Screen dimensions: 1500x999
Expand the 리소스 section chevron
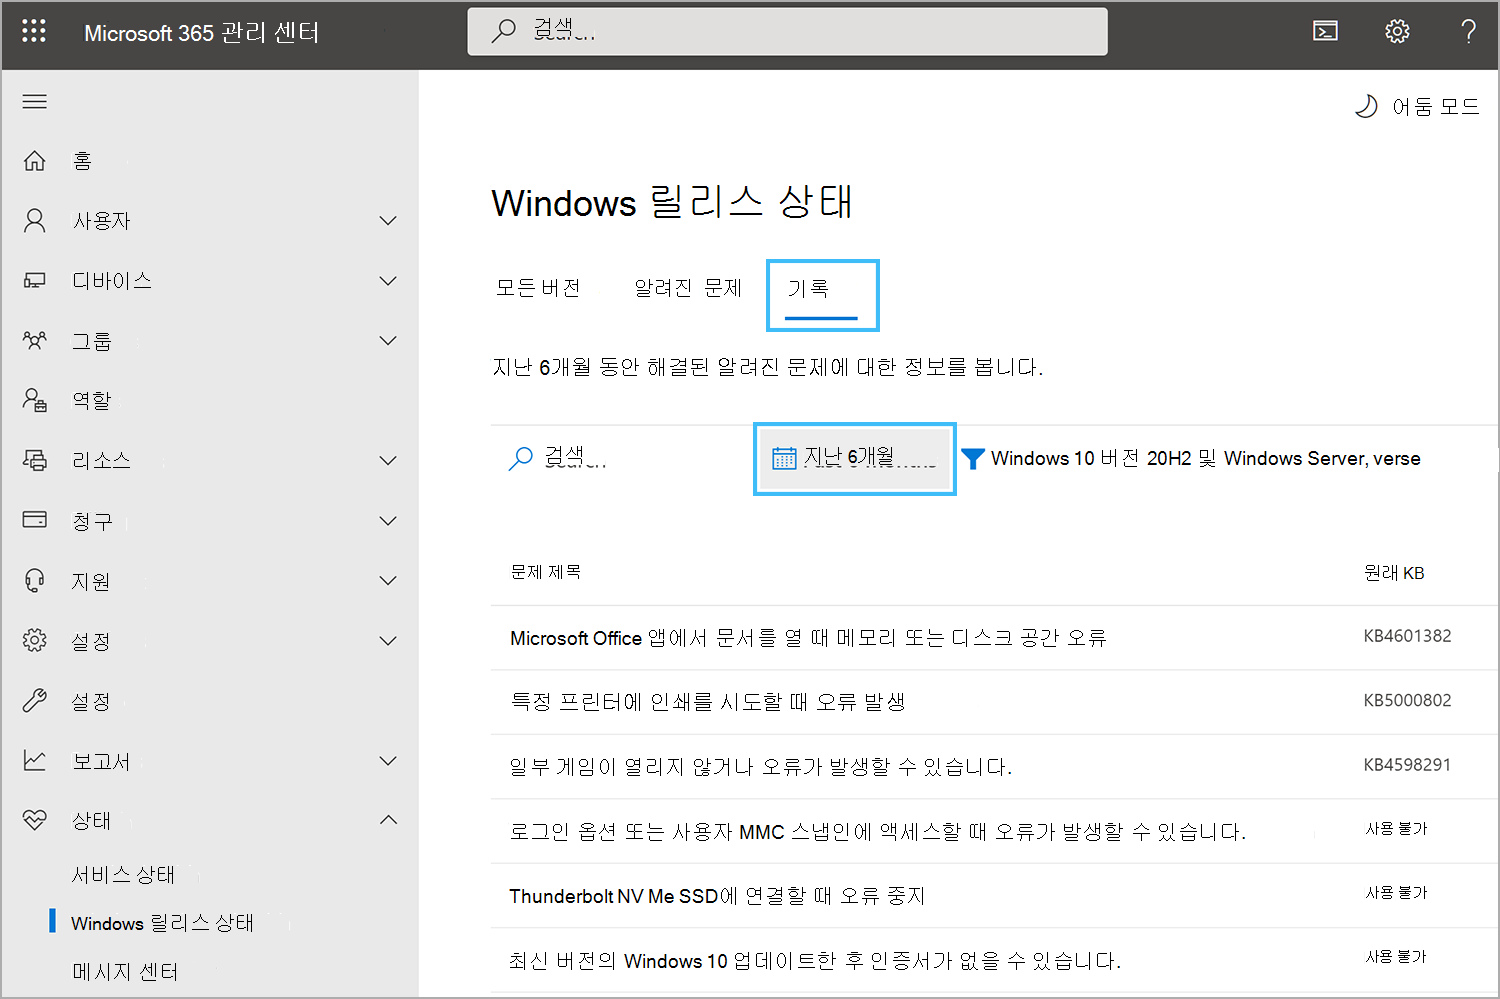click(388, 461)
